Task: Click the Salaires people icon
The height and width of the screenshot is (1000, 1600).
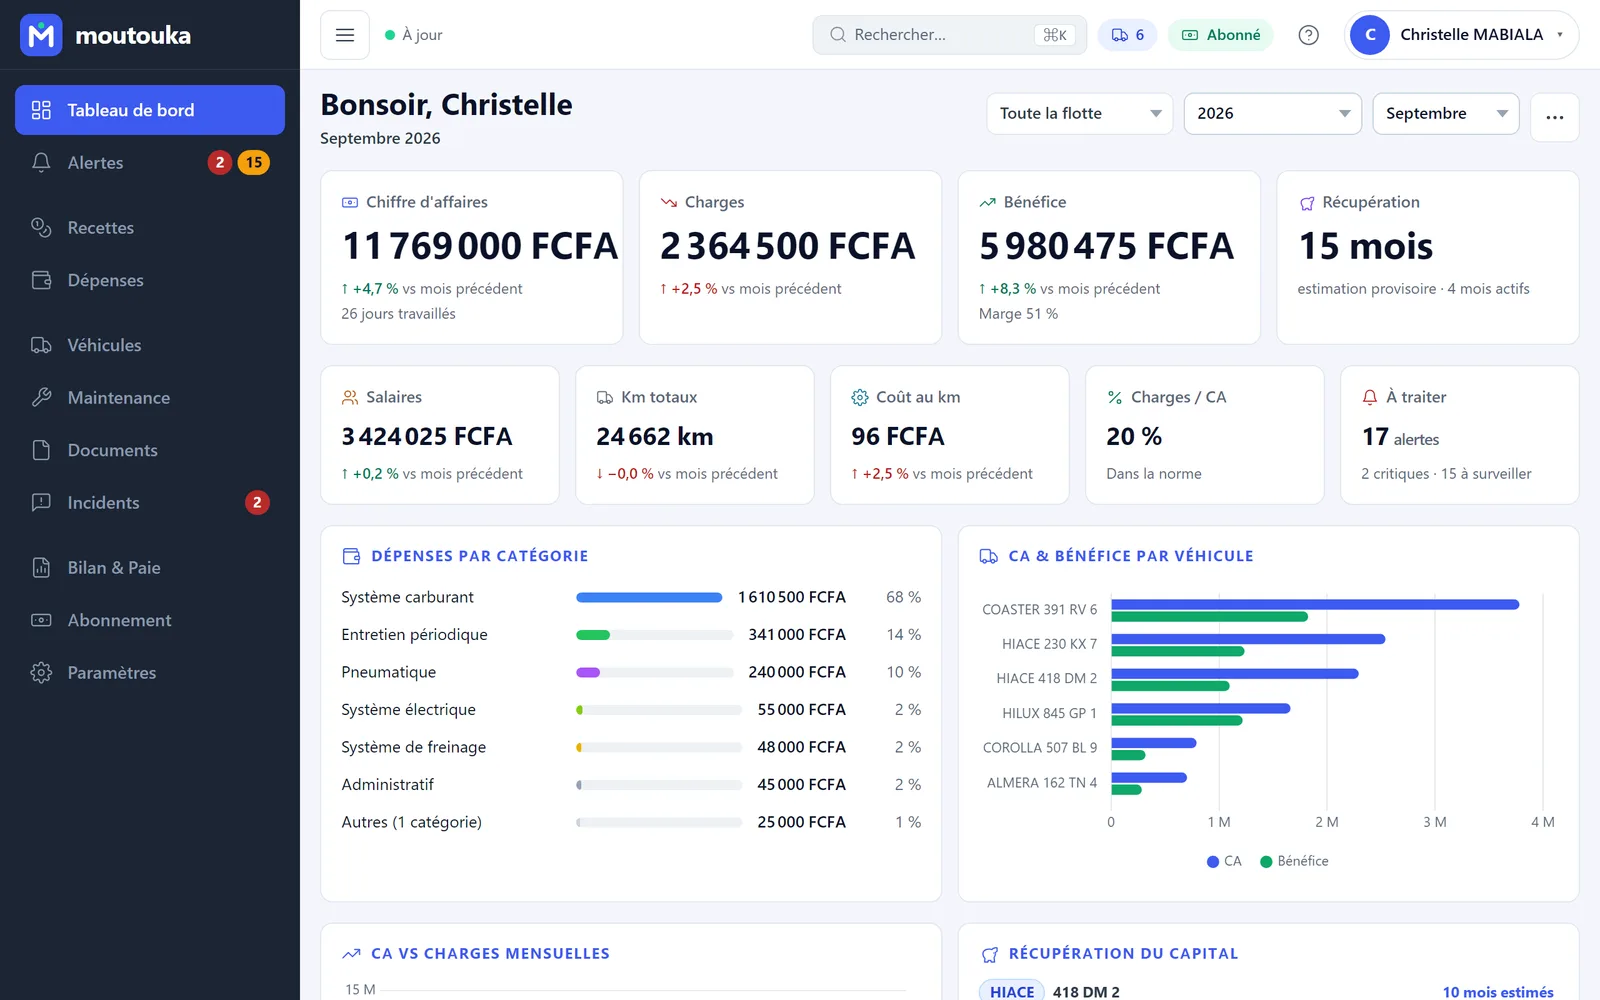Action: pyautogui.click(x=350, y=397)
